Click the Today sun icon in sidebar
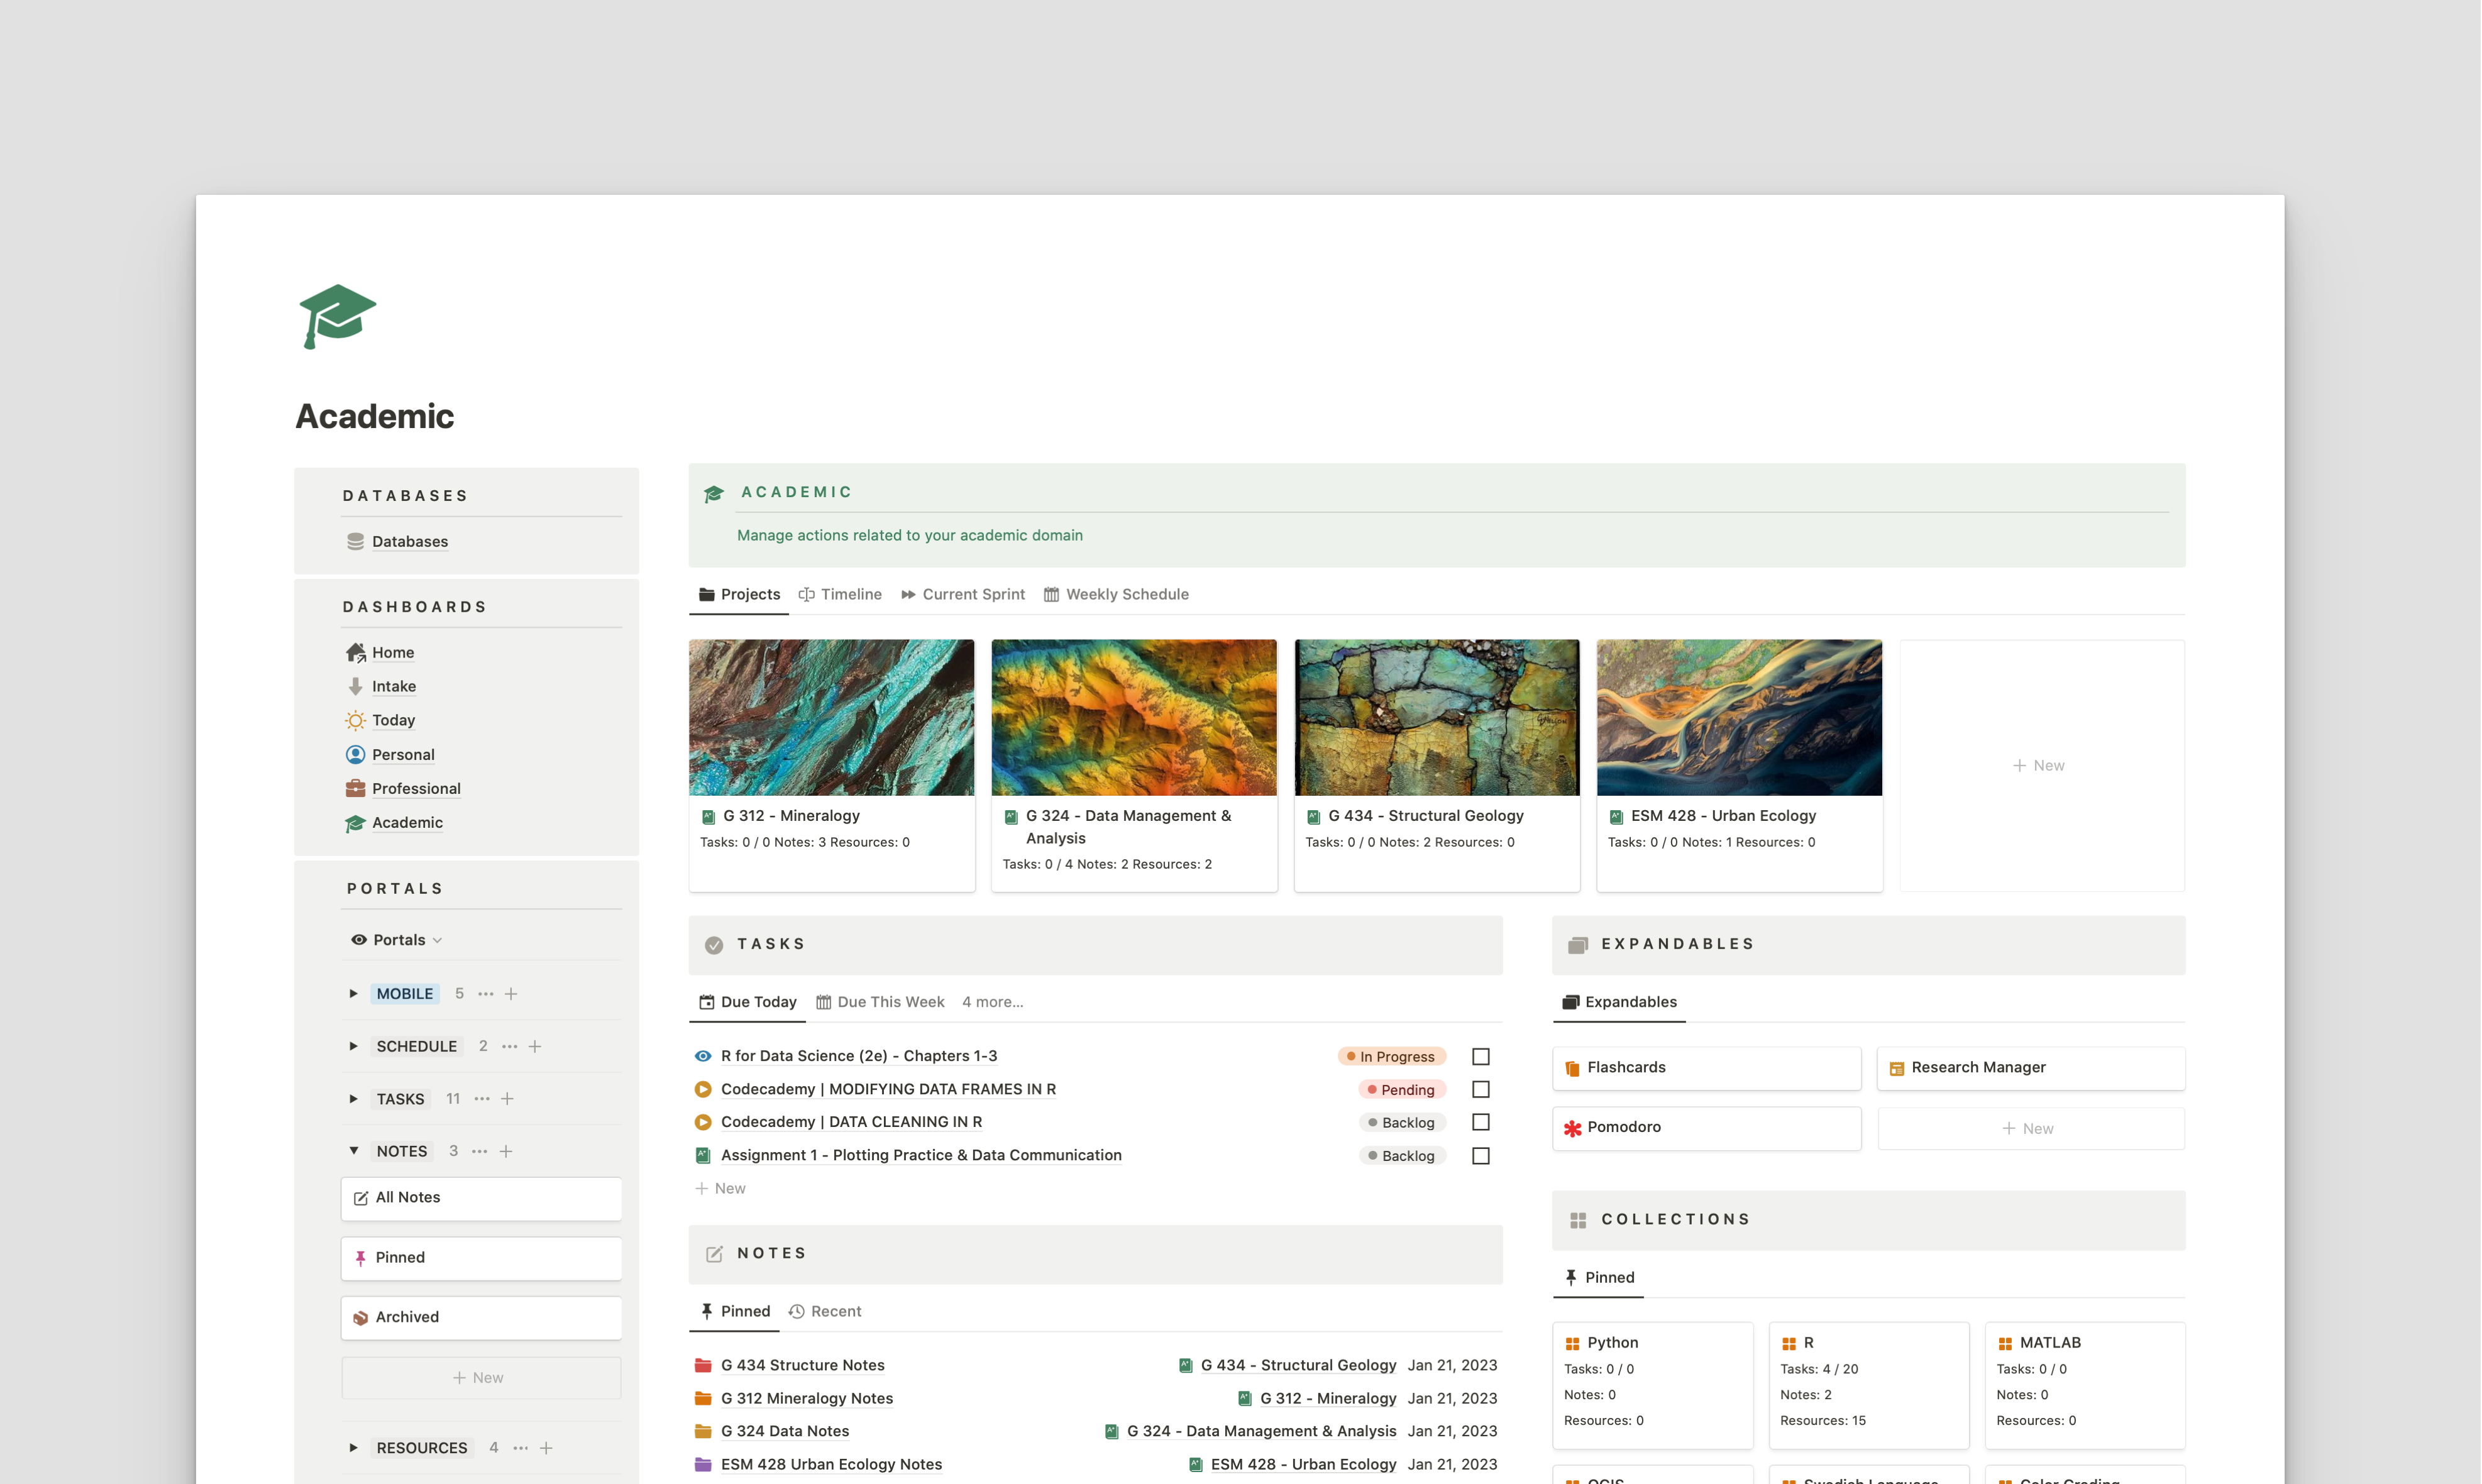 click(x=355, y=720)
